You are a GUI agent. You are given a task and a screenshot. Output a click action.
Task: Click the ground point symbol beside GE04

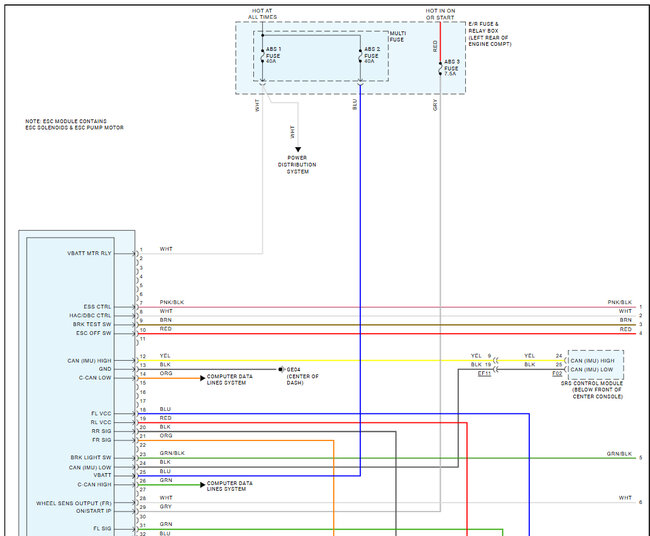(x=281, y=369)
